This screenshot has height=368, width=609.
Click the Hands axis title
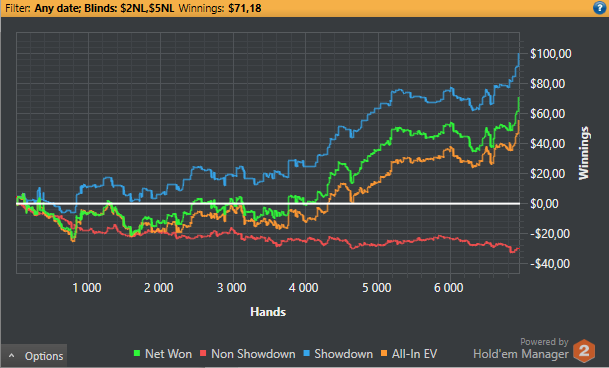[x=268, y=312]
